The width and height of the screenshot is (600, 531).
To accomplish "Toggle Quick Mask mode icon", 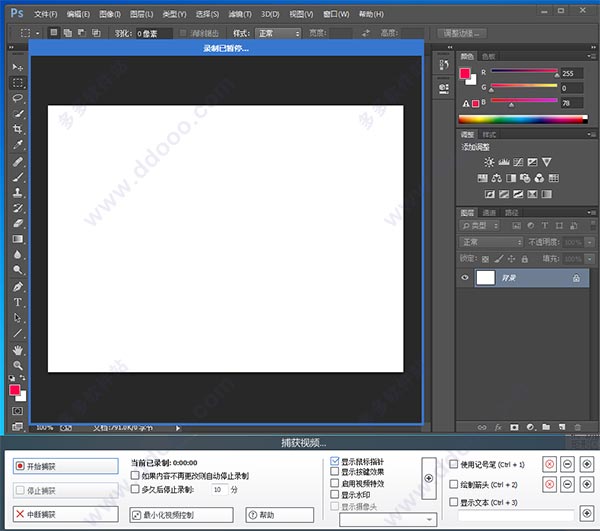I will [17, 411].
